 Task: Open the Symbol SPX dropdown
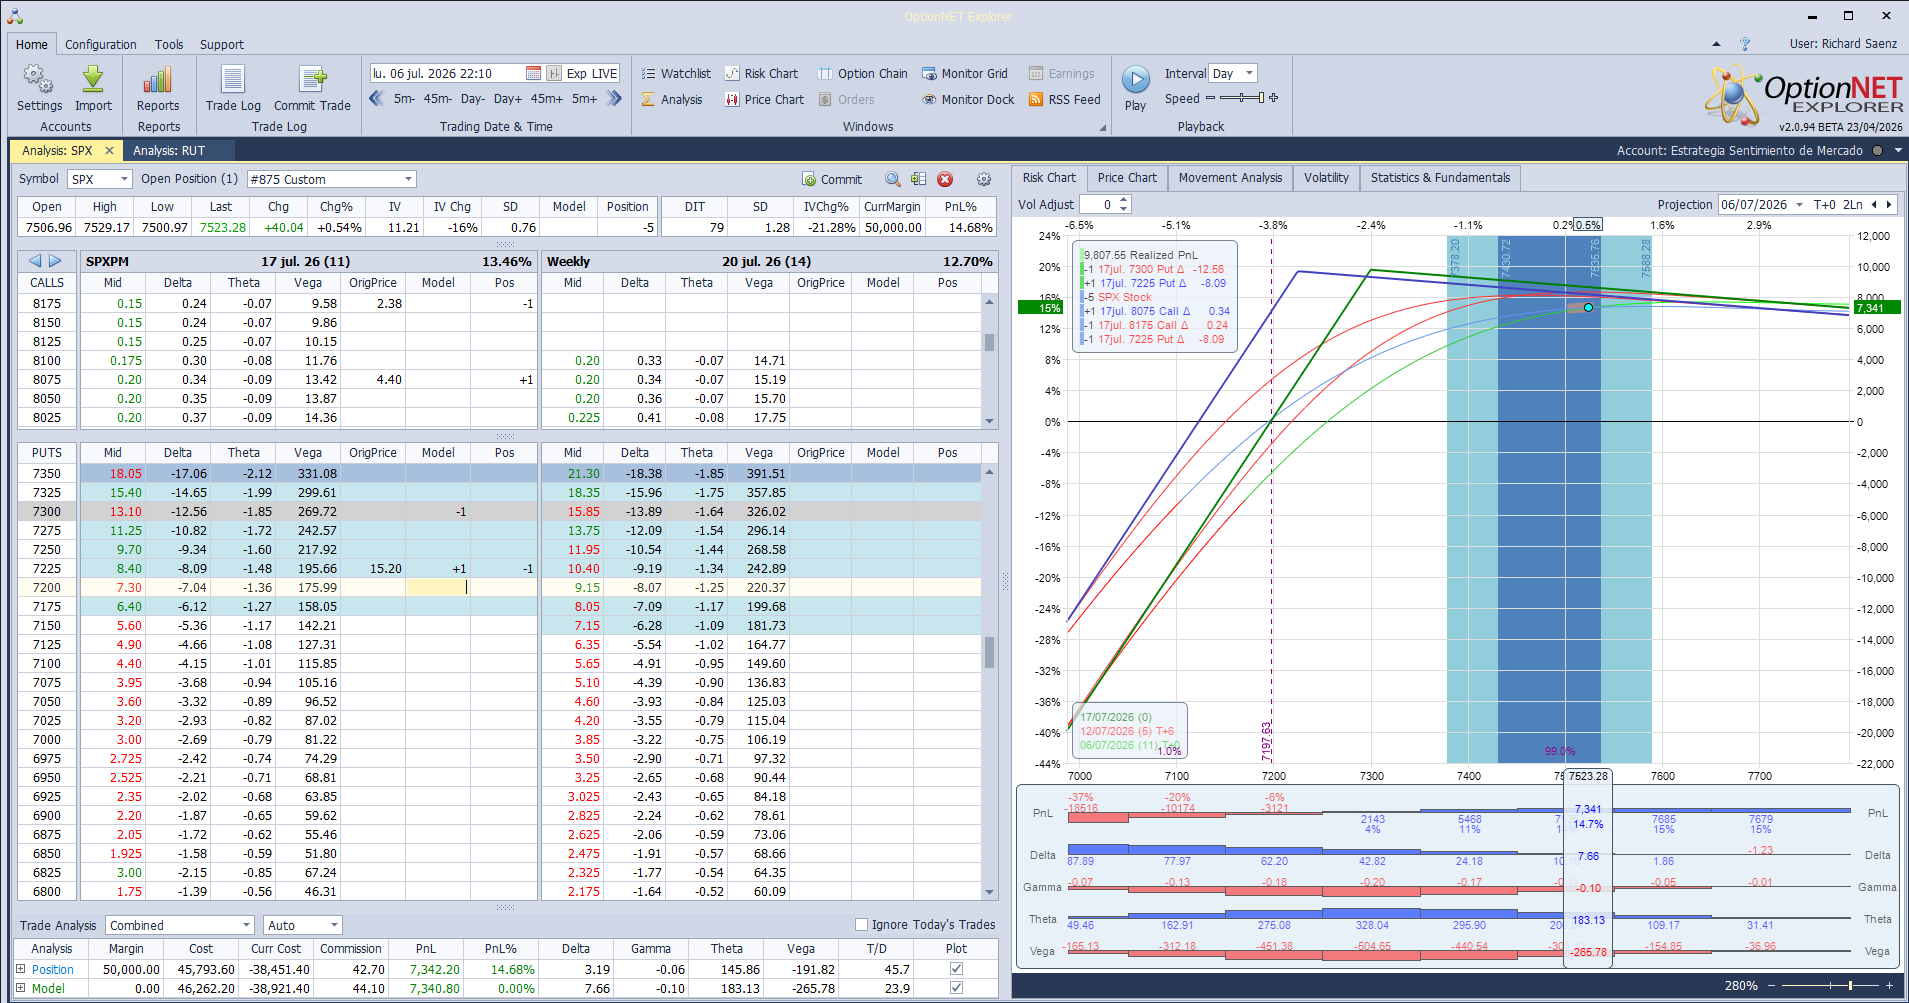pos(100,179)
